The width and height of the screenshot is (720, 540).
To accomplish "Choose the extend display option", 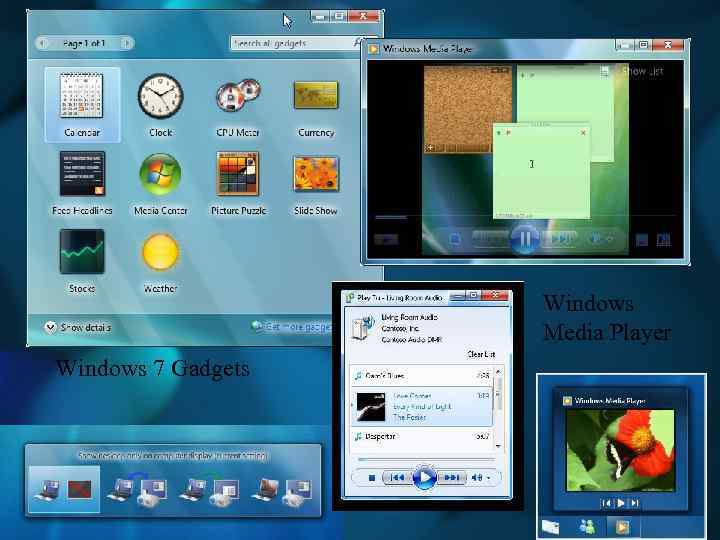I will point(209,489).
